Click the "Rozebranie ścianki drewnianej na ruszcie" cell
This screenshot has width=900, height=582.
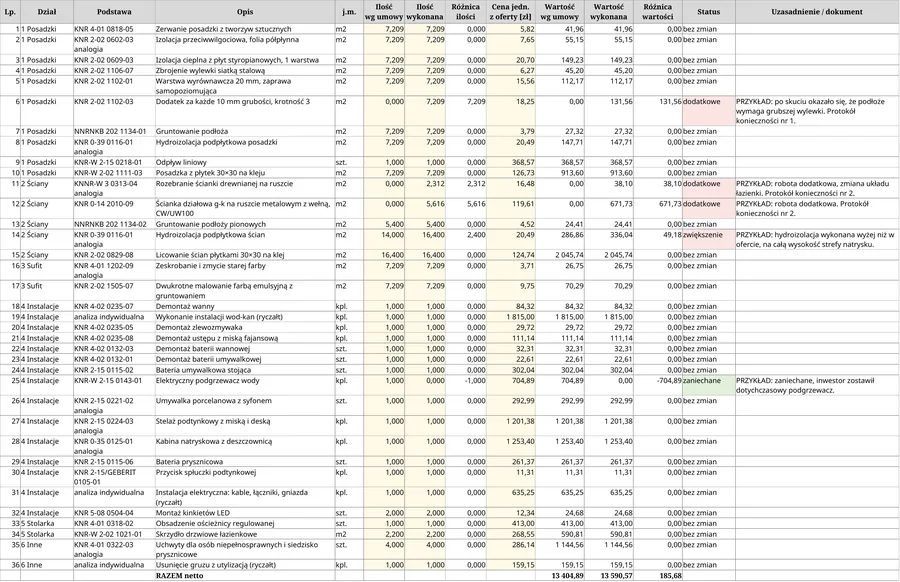tap(245, 188)
